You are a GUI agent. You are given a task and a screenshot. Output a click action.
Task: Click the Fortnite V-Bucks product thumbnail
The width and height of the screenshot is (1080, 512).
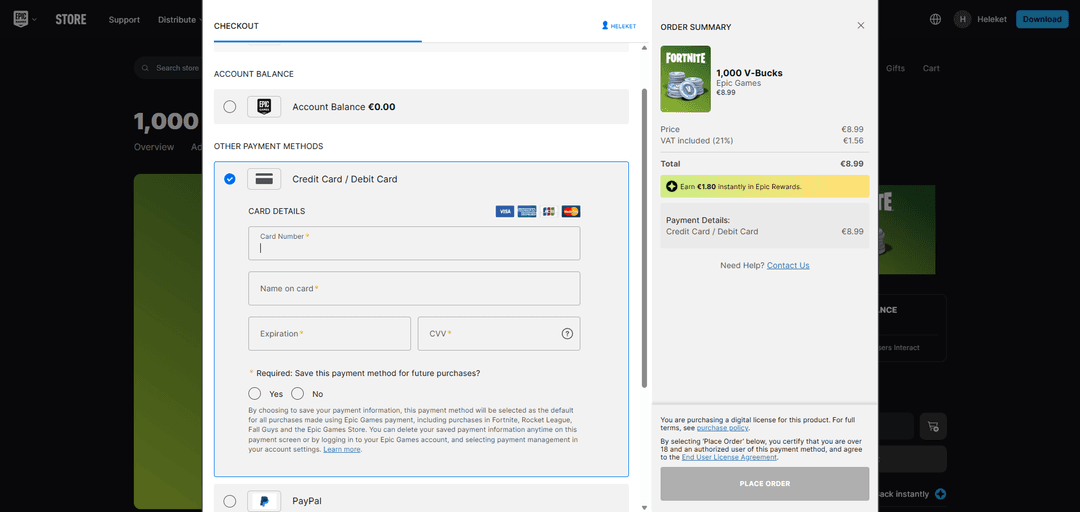[x=685, y=79]
